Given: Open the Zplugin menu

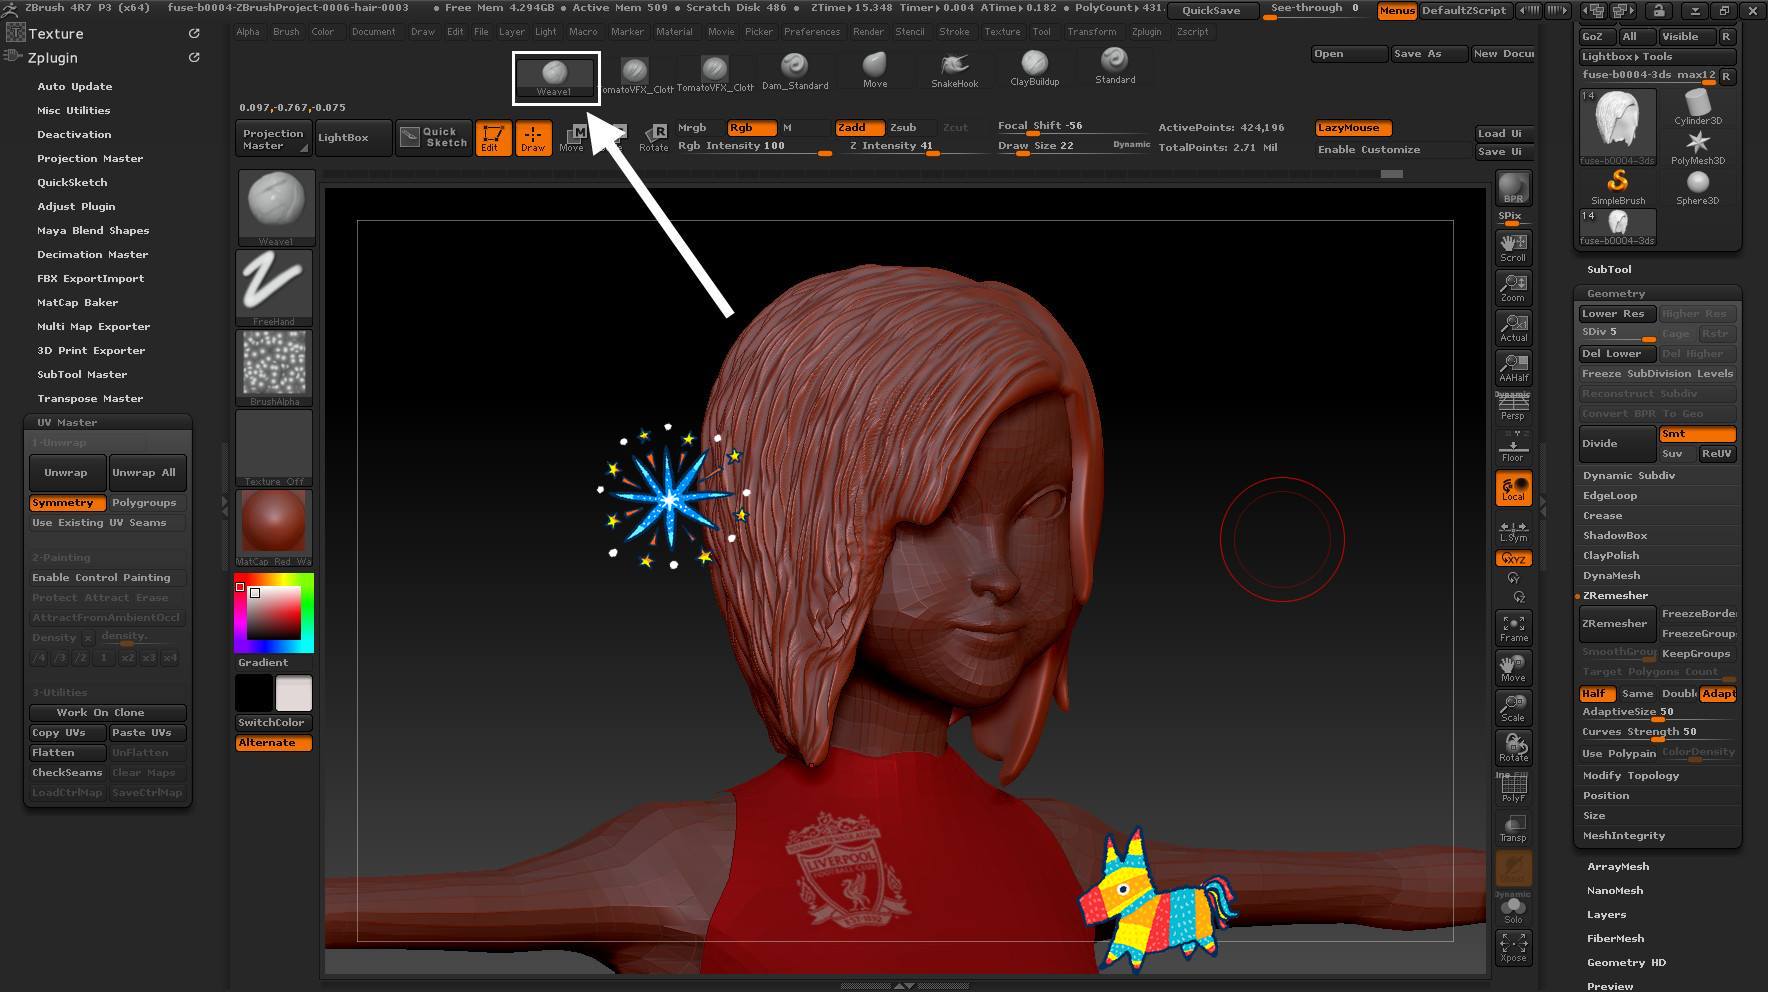Looking at the screenshot, I should pos(1146,32).
